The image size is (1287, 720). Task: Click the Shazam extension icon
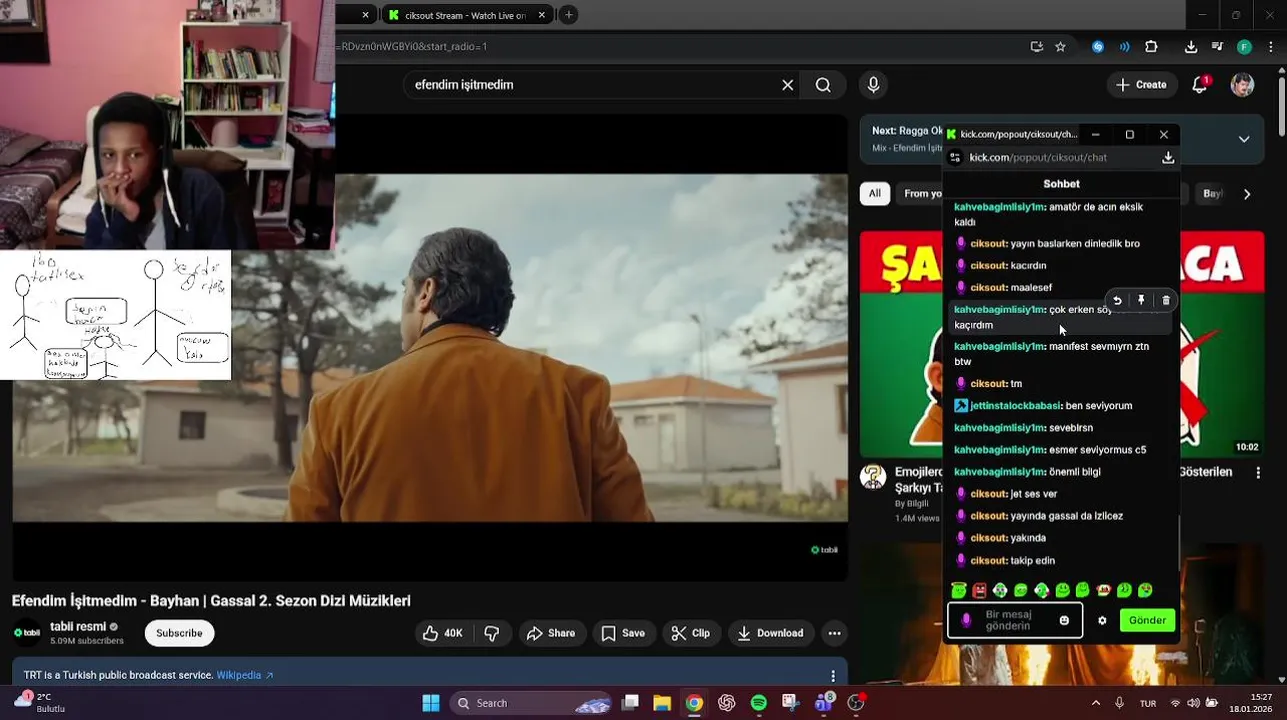(1098, 46)
